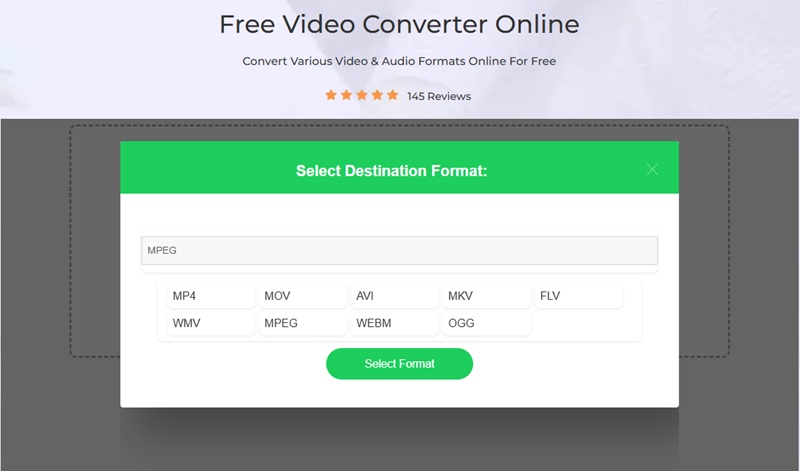Click the first orange rating star
This screenshot has height=471, width=800.
coord(331,96)
